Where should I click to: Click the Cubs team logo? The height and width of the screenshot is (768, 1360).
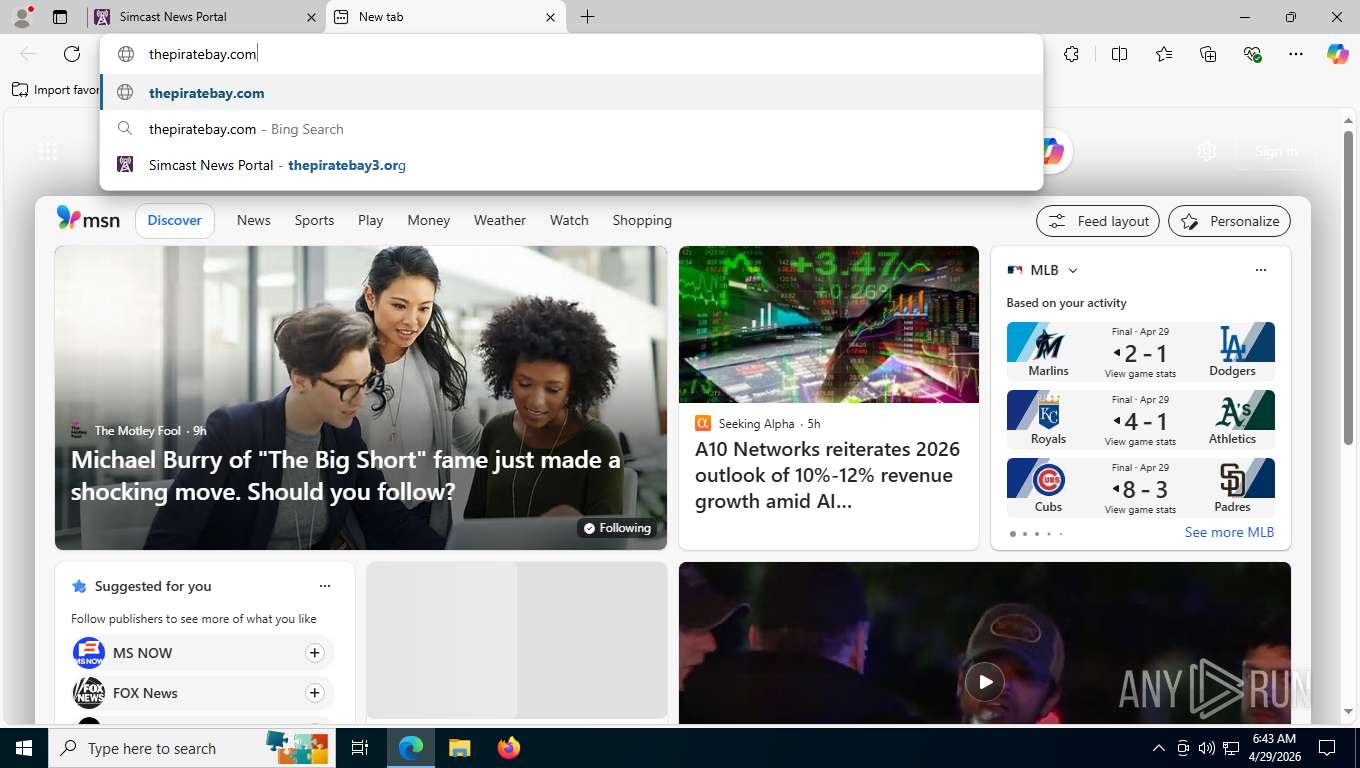1048,481
